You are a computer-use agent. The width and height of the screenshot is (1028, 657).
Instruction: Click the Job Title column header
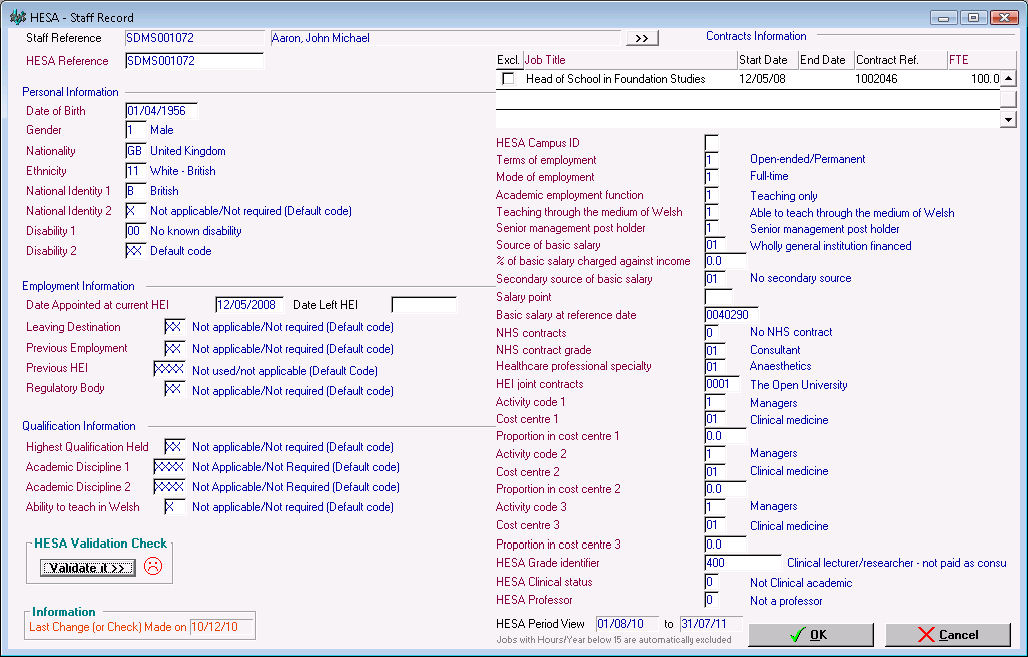click(x=631, y=60)
